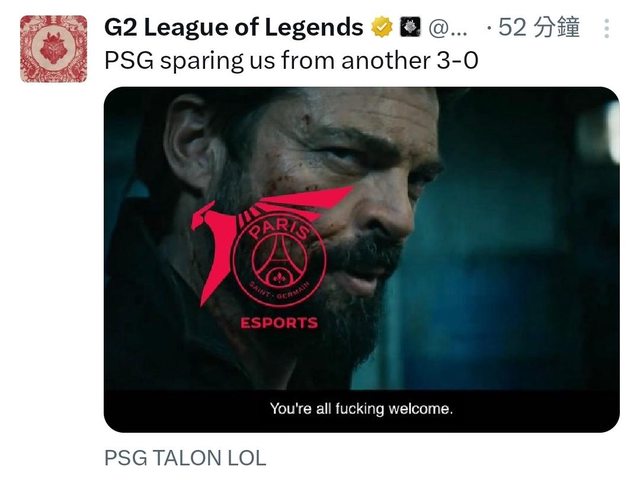Click the G2 League of Legends display name
The height and width of the screenshot is (482, 640).
pos(233,27)
